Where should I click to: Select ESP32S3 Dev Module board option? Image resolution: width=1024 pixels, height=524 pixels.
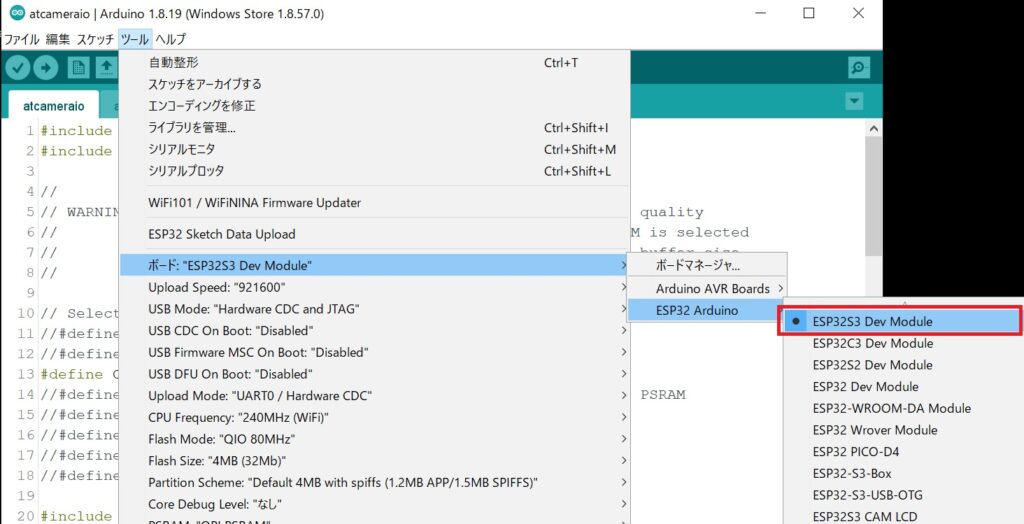[901, 321]
